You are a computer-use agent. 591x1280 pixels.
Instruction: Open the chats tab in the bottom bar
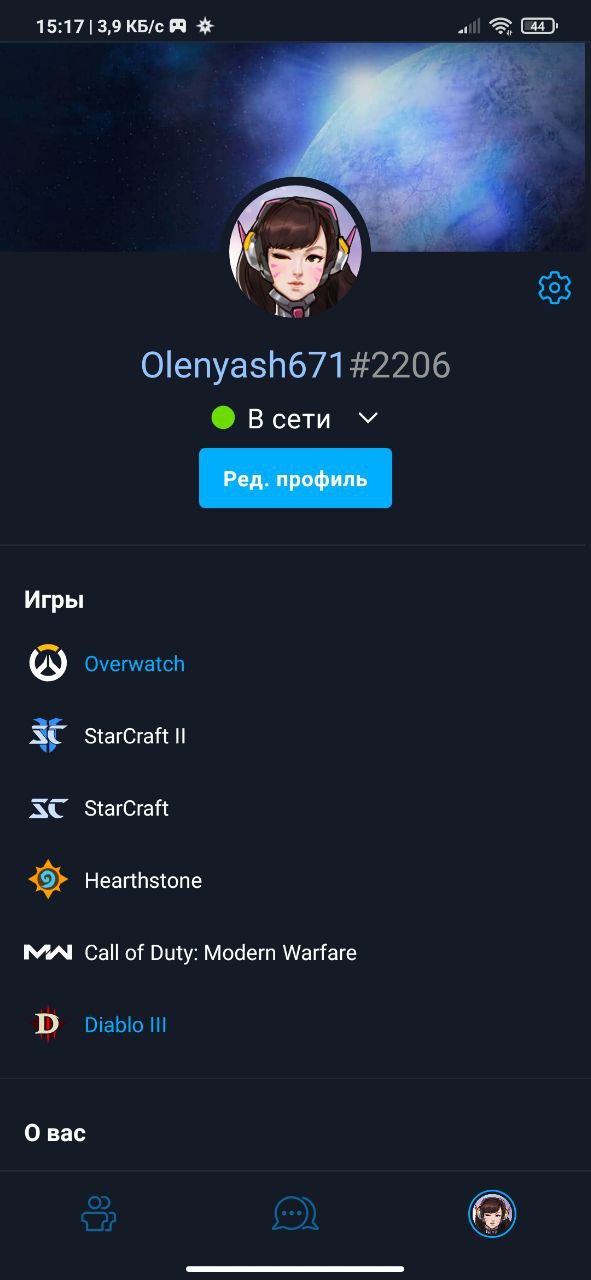pos(295,1214)
